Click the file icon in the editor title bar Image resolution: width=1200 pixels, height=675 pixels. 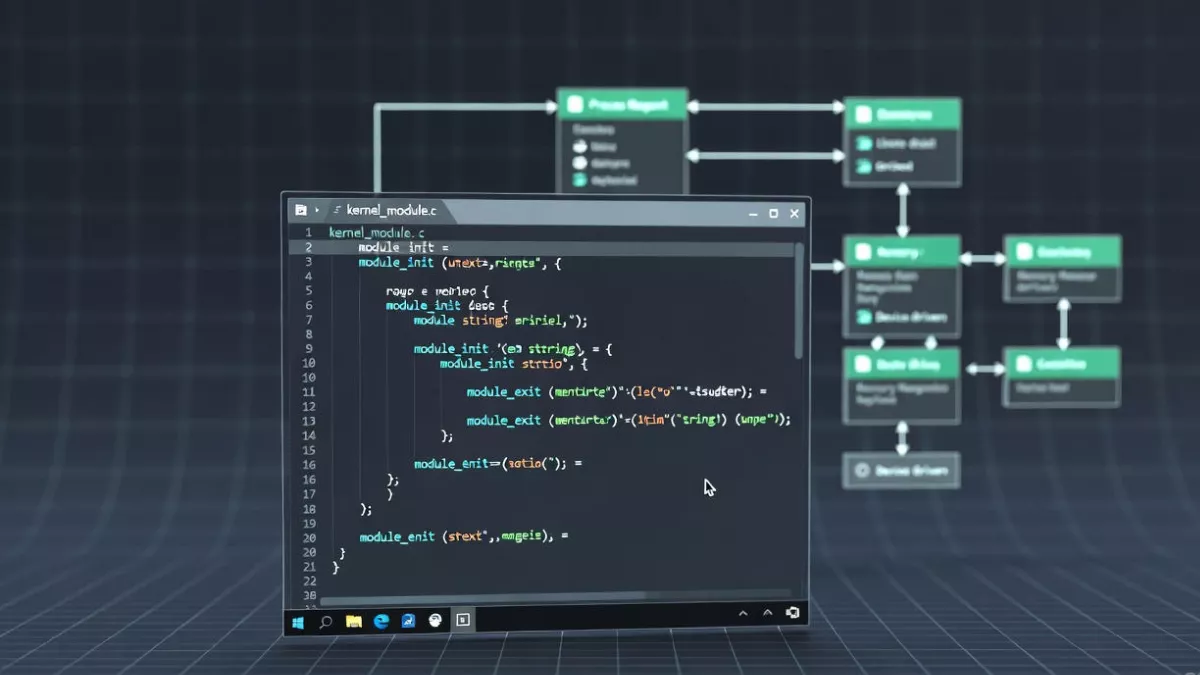coord(300,210)
